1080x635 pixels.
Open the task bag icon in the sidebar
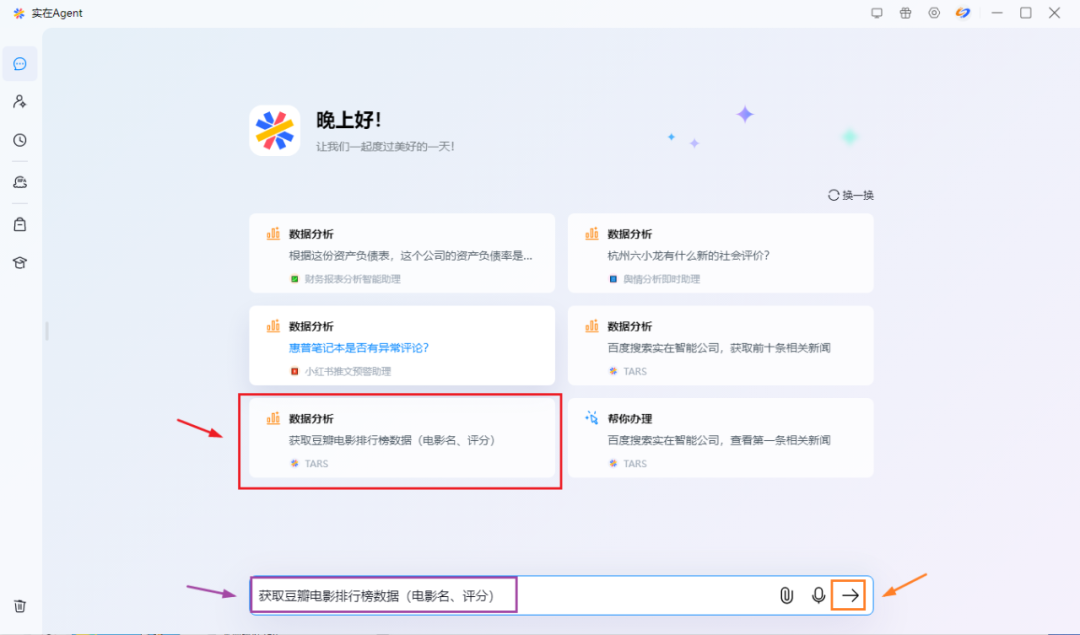click(19, 223)
